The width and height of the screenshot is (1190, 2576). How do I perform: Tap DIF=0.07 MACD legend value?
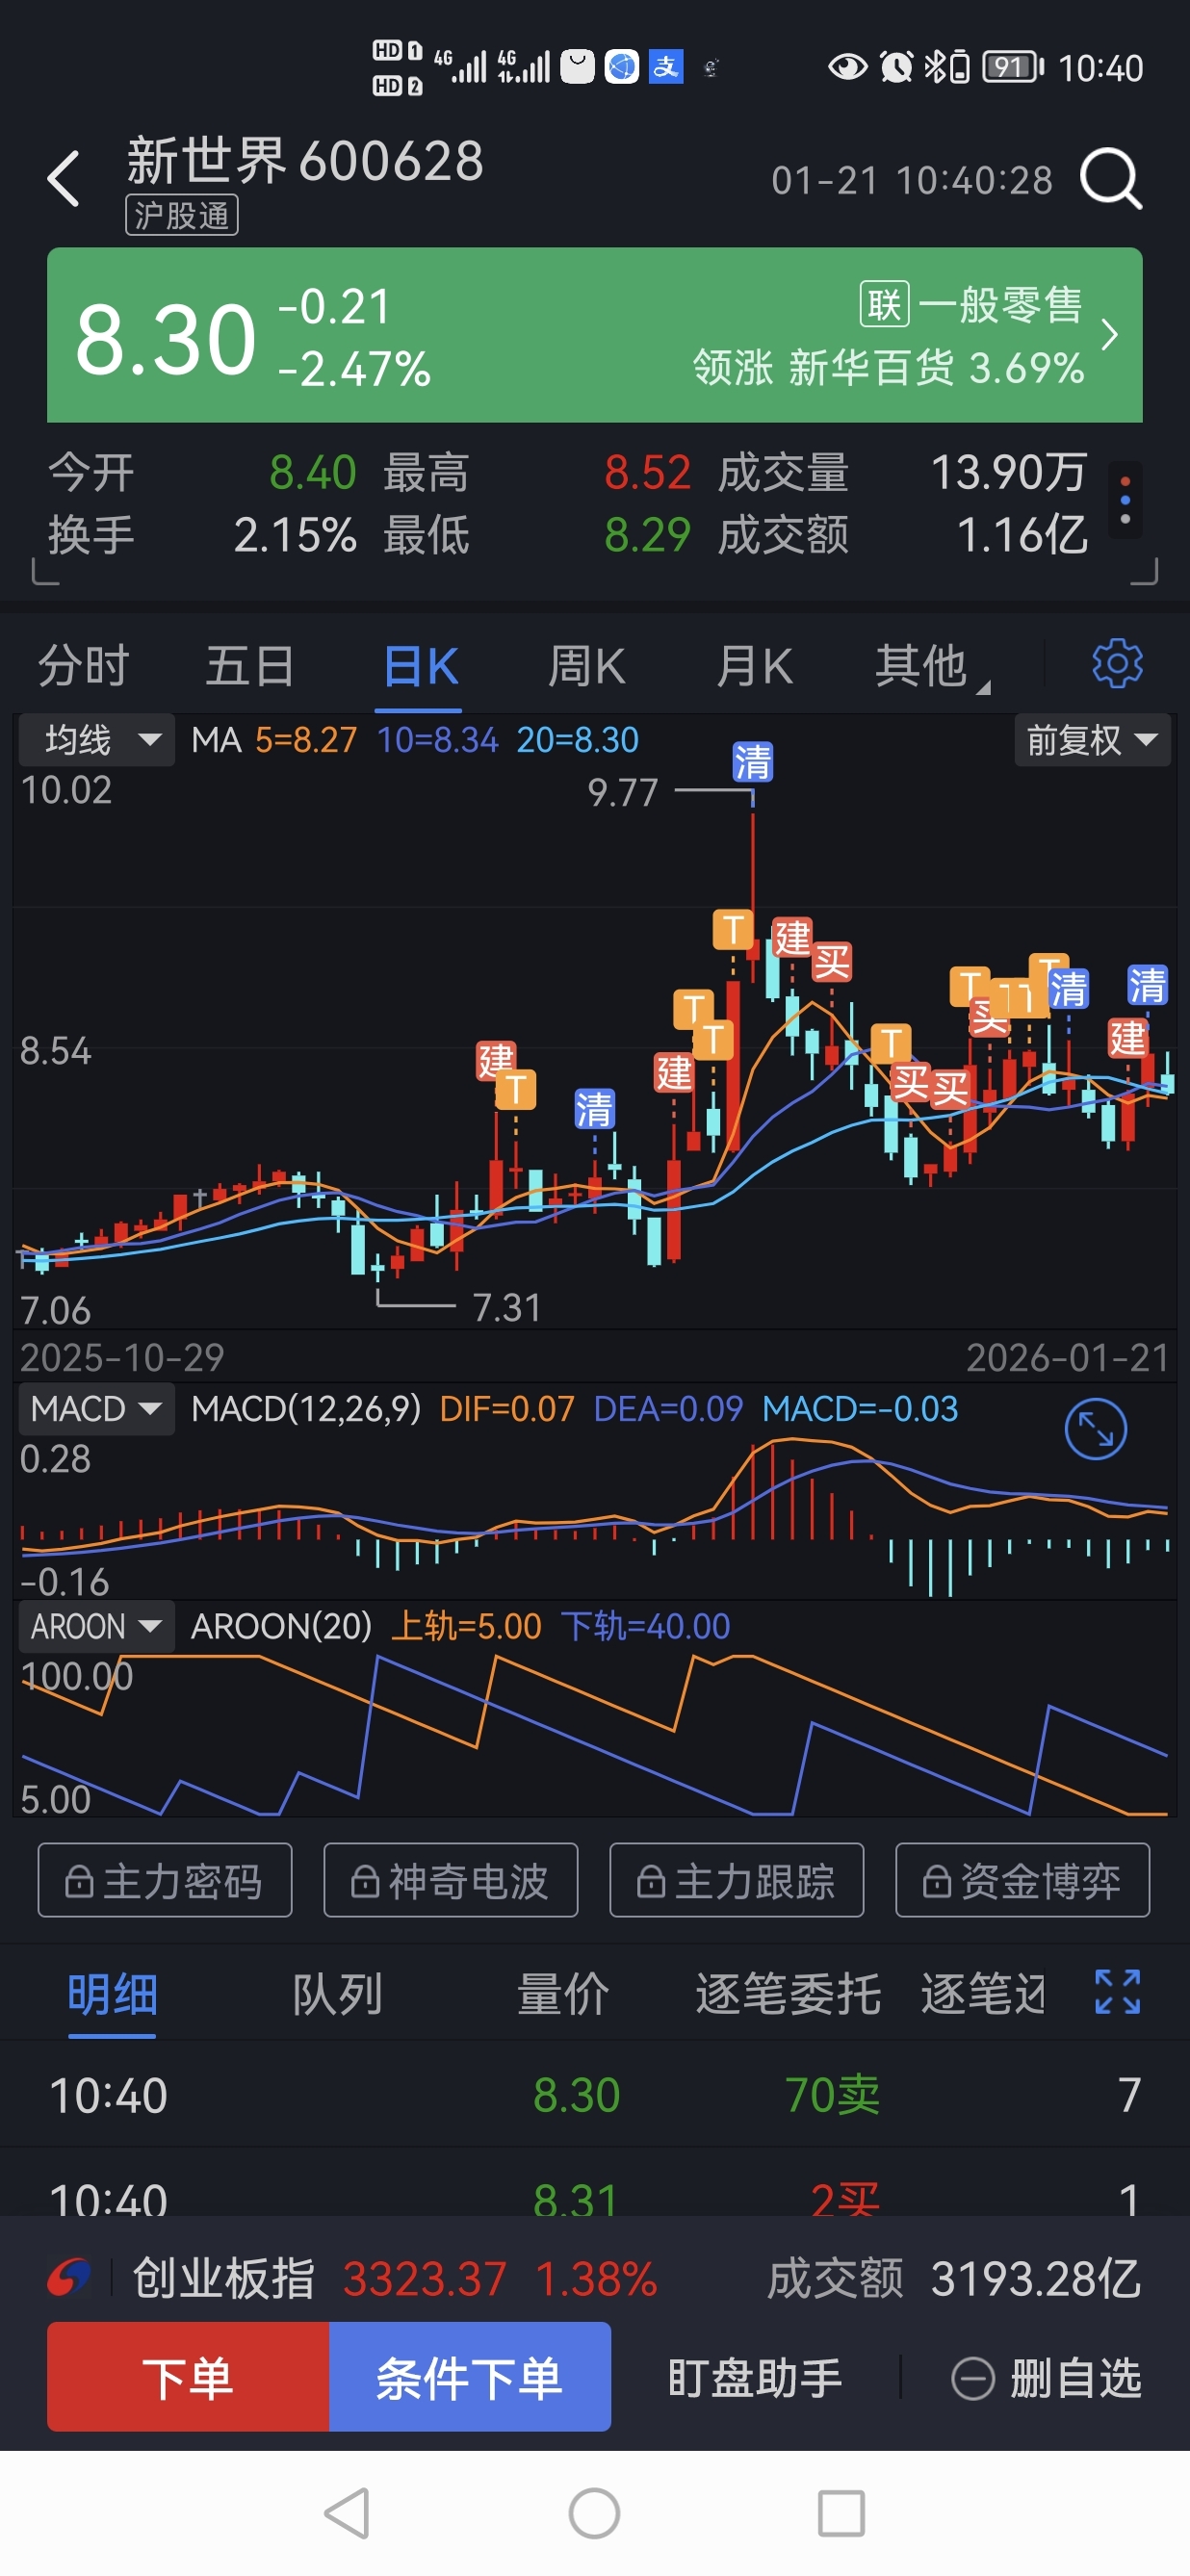pos(507,1409)
